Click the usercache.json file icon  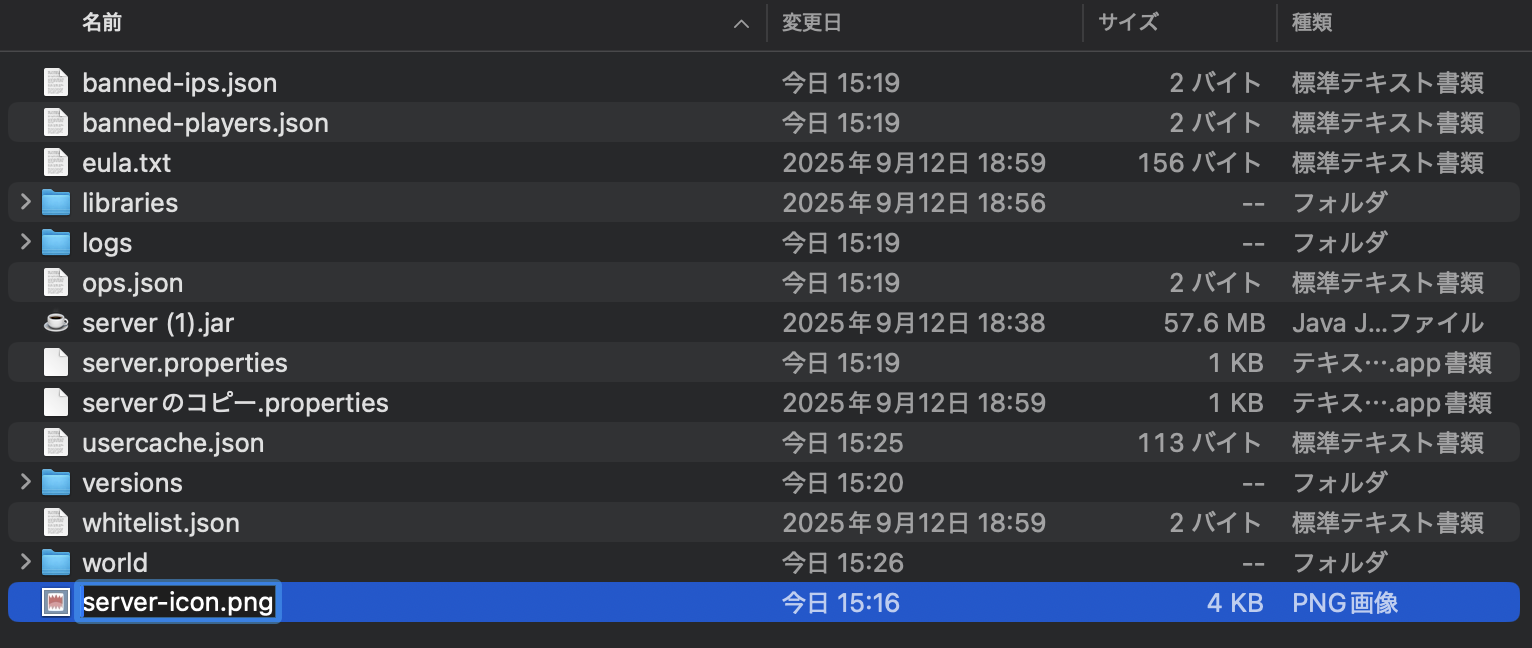56,443
